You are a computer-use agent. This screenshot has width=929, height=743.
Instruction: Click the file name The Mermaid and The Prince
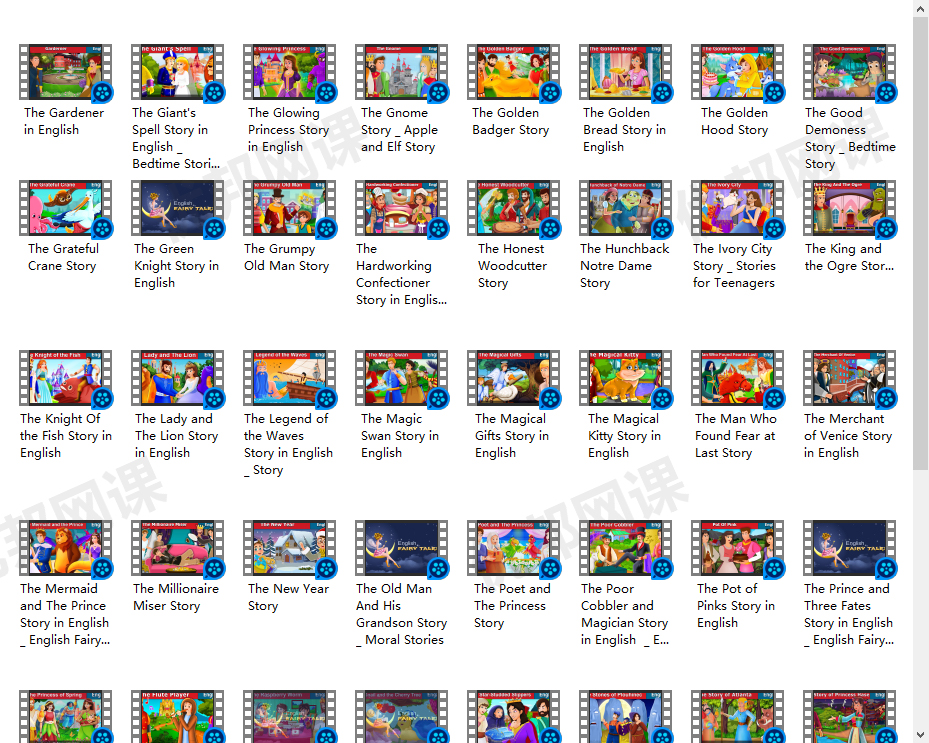click(65, 614)
